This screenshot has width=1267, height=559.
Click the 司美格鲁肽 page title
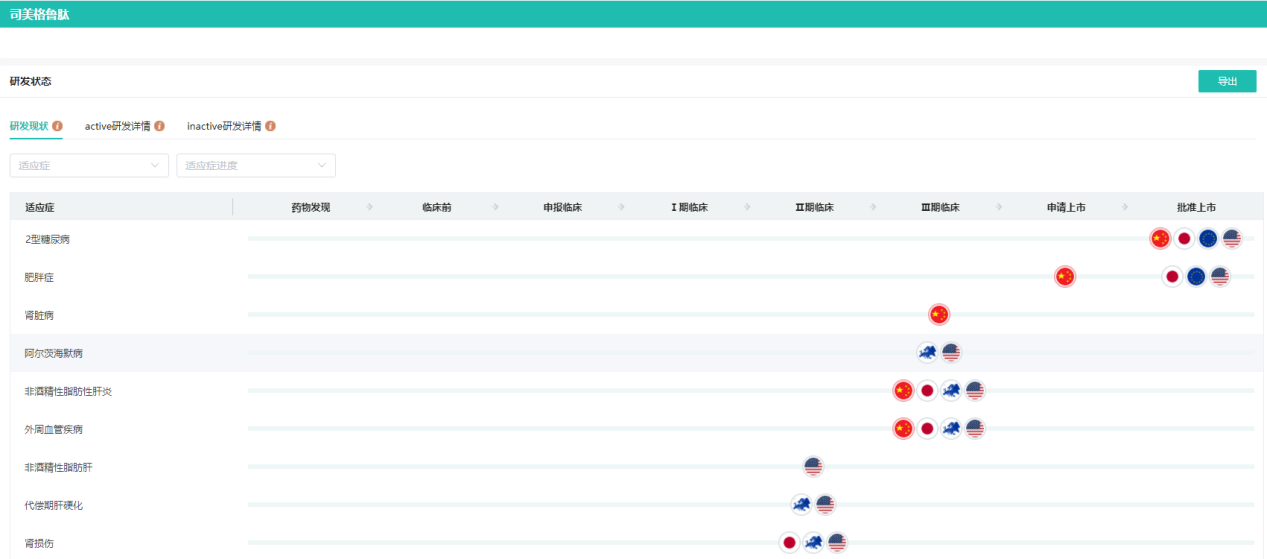[x=39, y=14]
